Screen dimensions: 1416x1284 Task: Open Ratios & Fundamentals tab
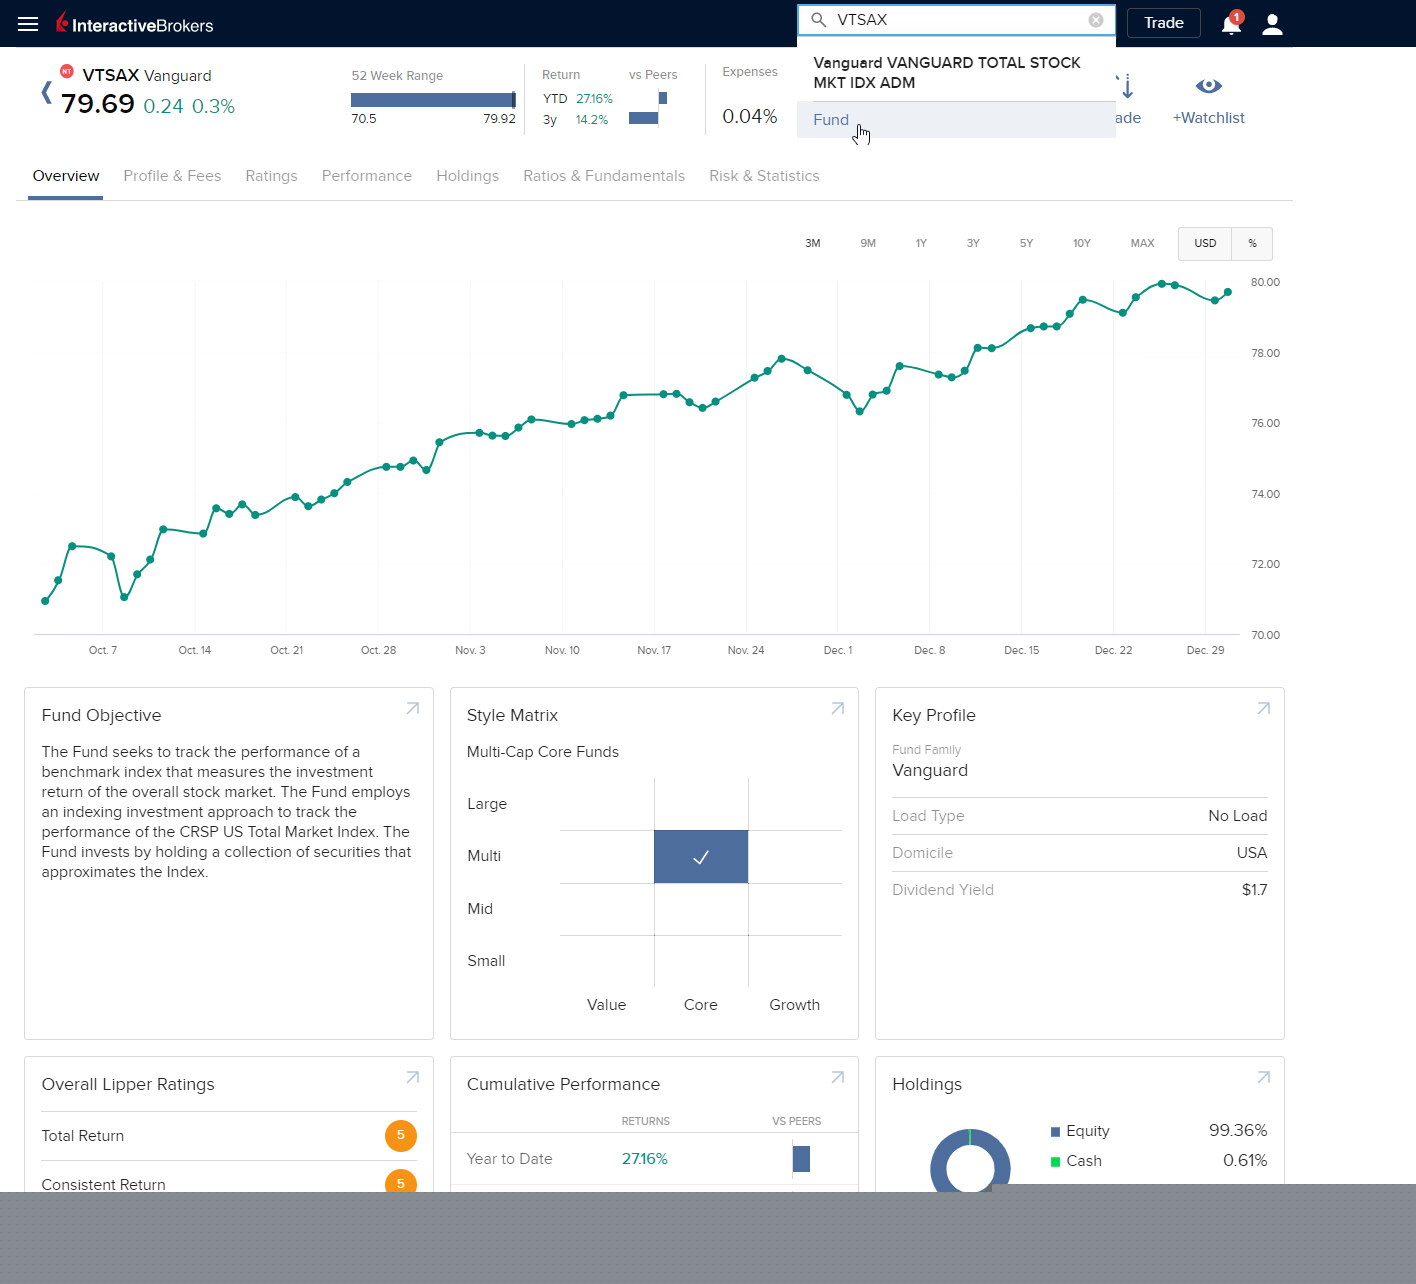coord(604,176)
